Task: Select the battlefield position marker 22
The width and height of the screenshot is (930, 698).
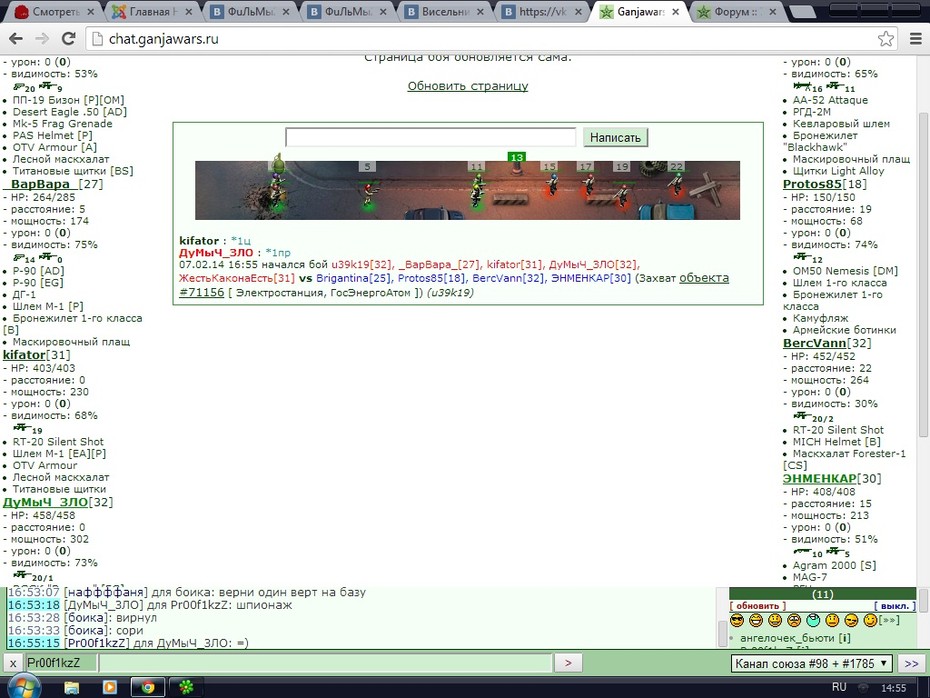Action: (677, 167)
